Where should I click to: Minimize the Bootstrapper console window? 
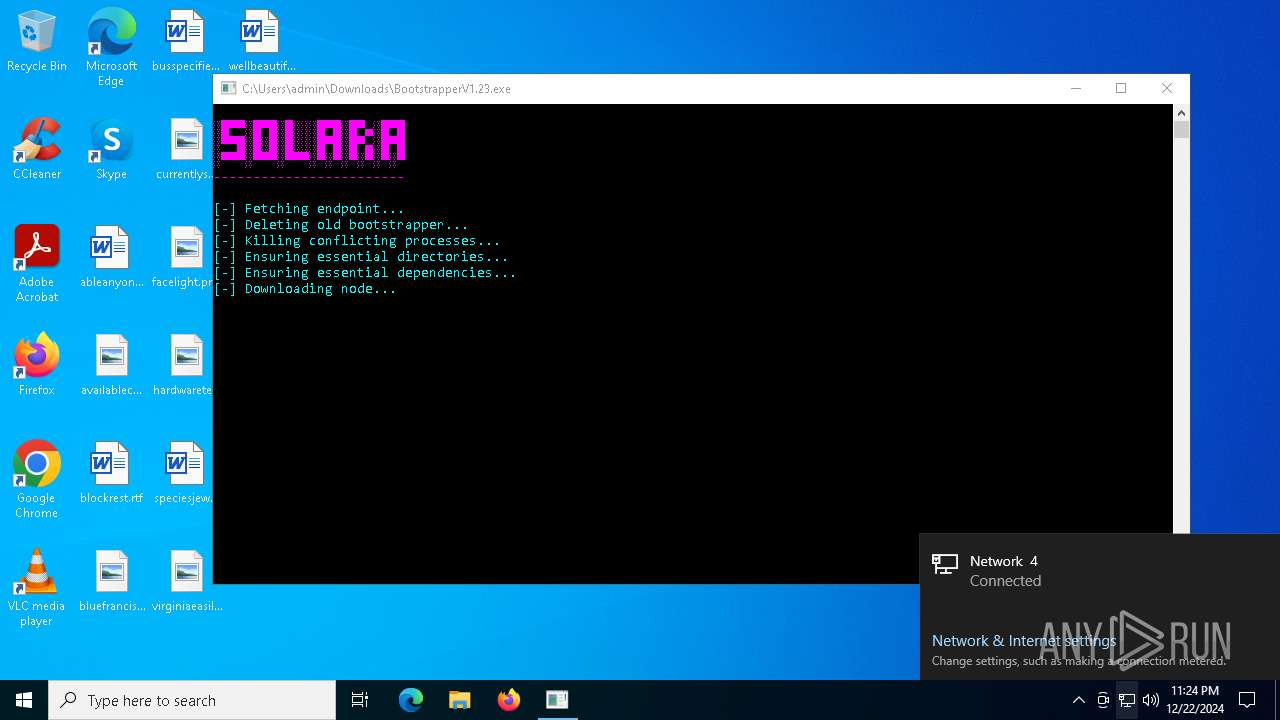tap(1076, 88)
